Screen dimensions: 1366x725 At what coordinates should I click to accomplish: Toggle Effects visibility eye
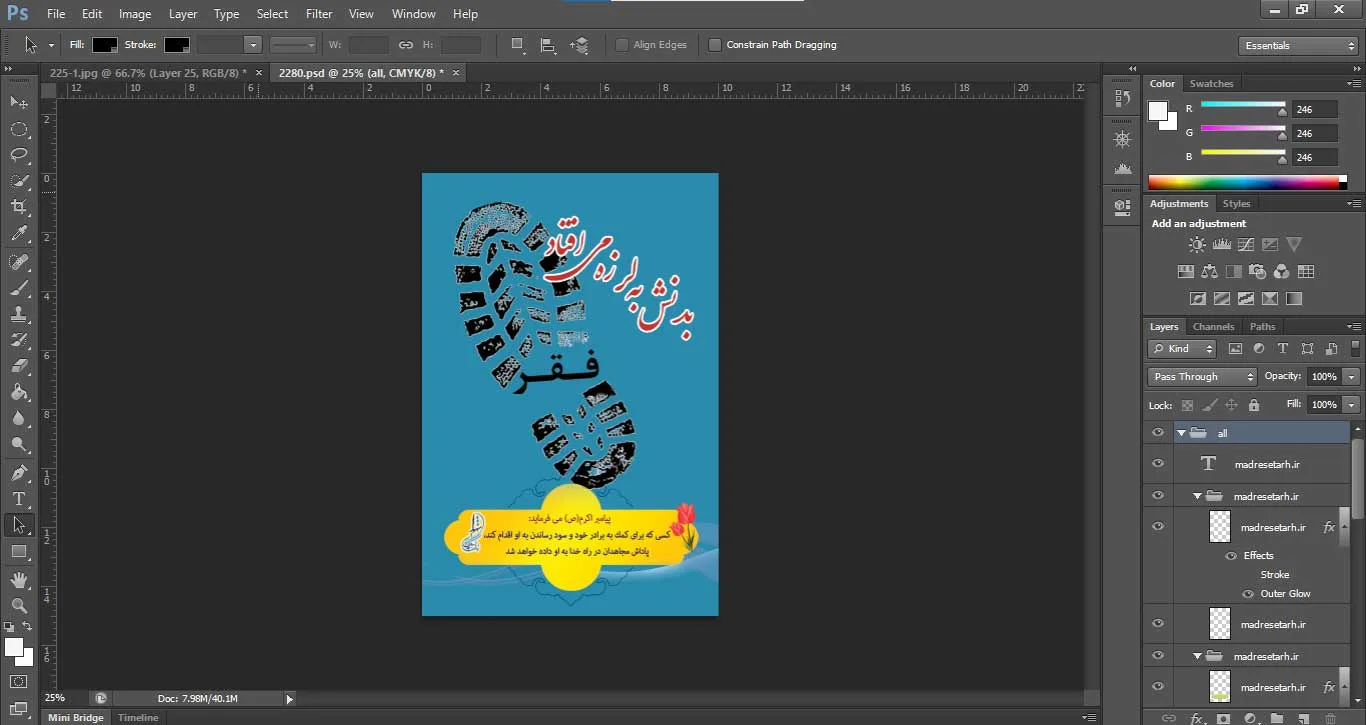[1231, 556]
